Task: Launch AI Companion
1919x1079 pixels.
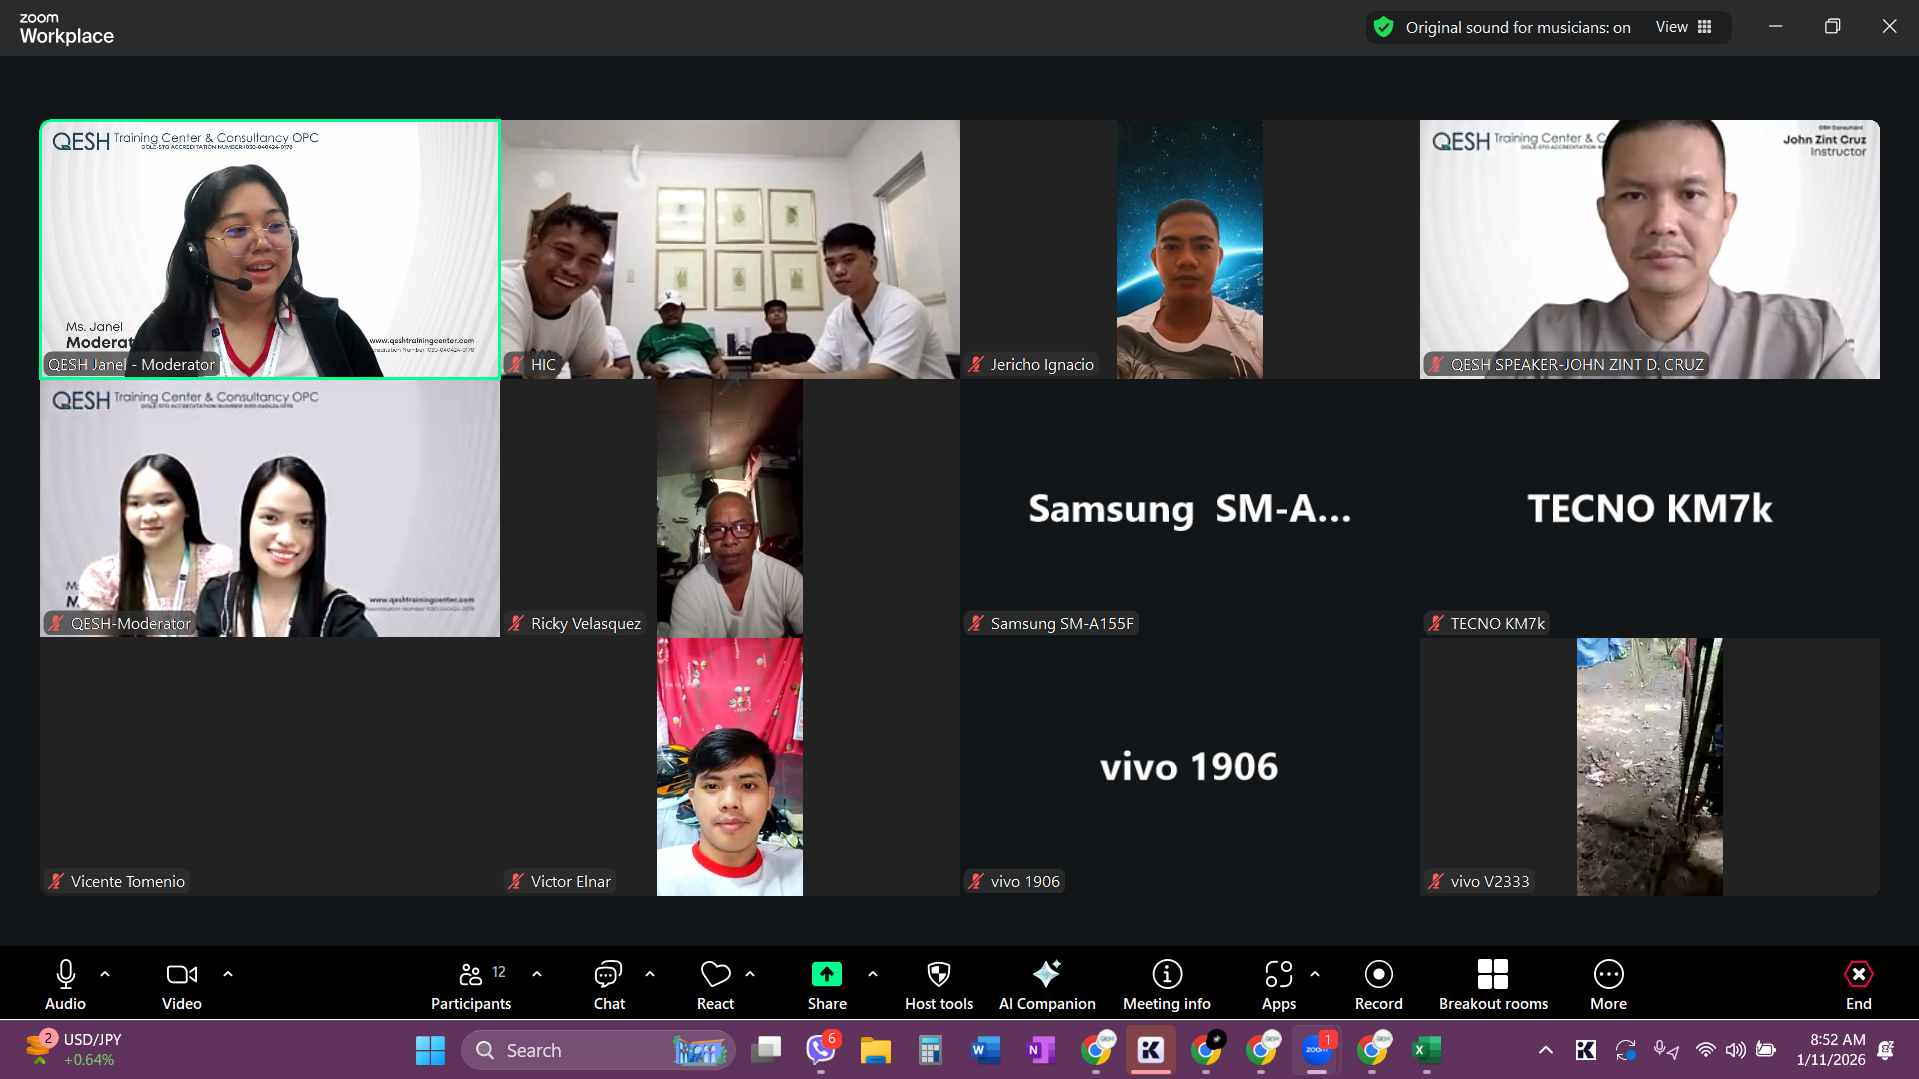Action: [1047, 984]
